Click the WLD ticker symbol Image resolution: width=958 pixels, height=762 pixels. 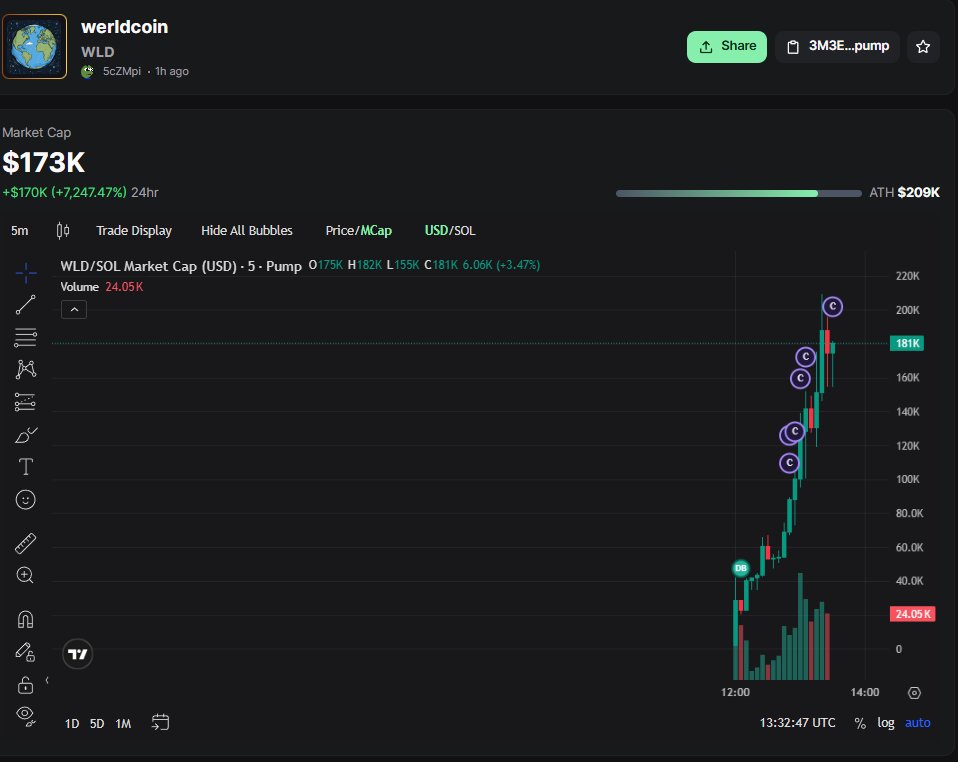click(x=98, y=52)
